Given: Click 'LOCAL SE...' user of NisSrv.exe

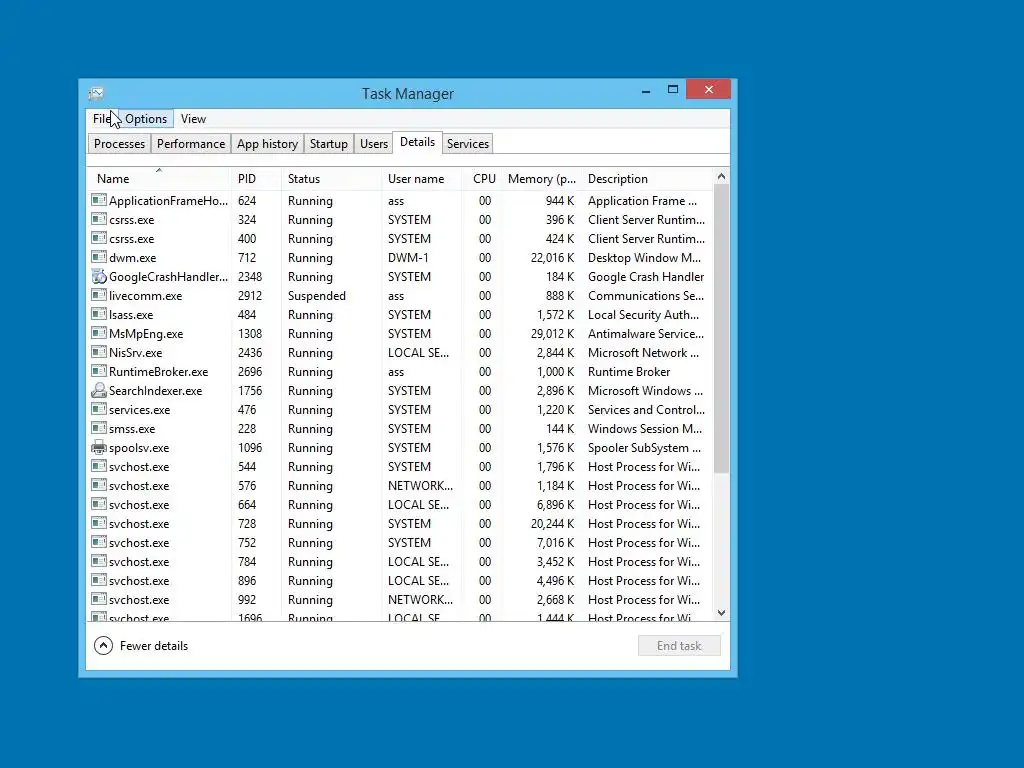Looking at the screenshot, I should (419, 353).
